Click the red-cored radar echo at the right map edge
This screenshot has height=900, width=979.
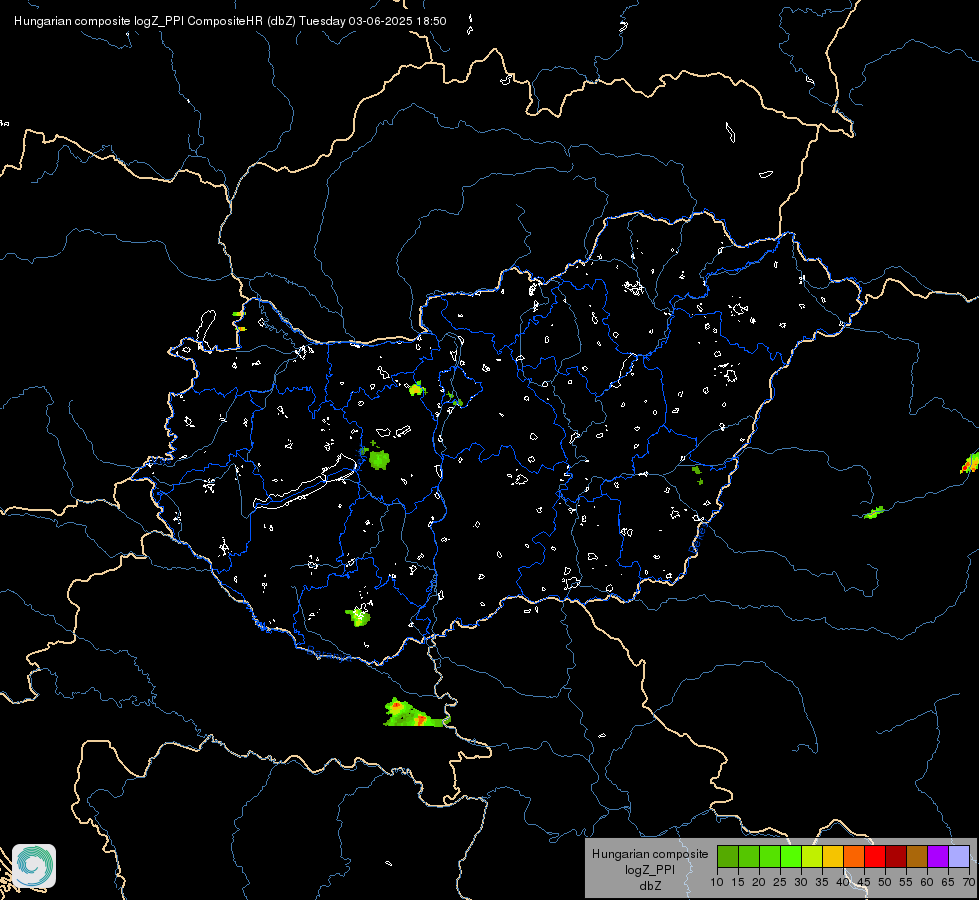[970, 463]
